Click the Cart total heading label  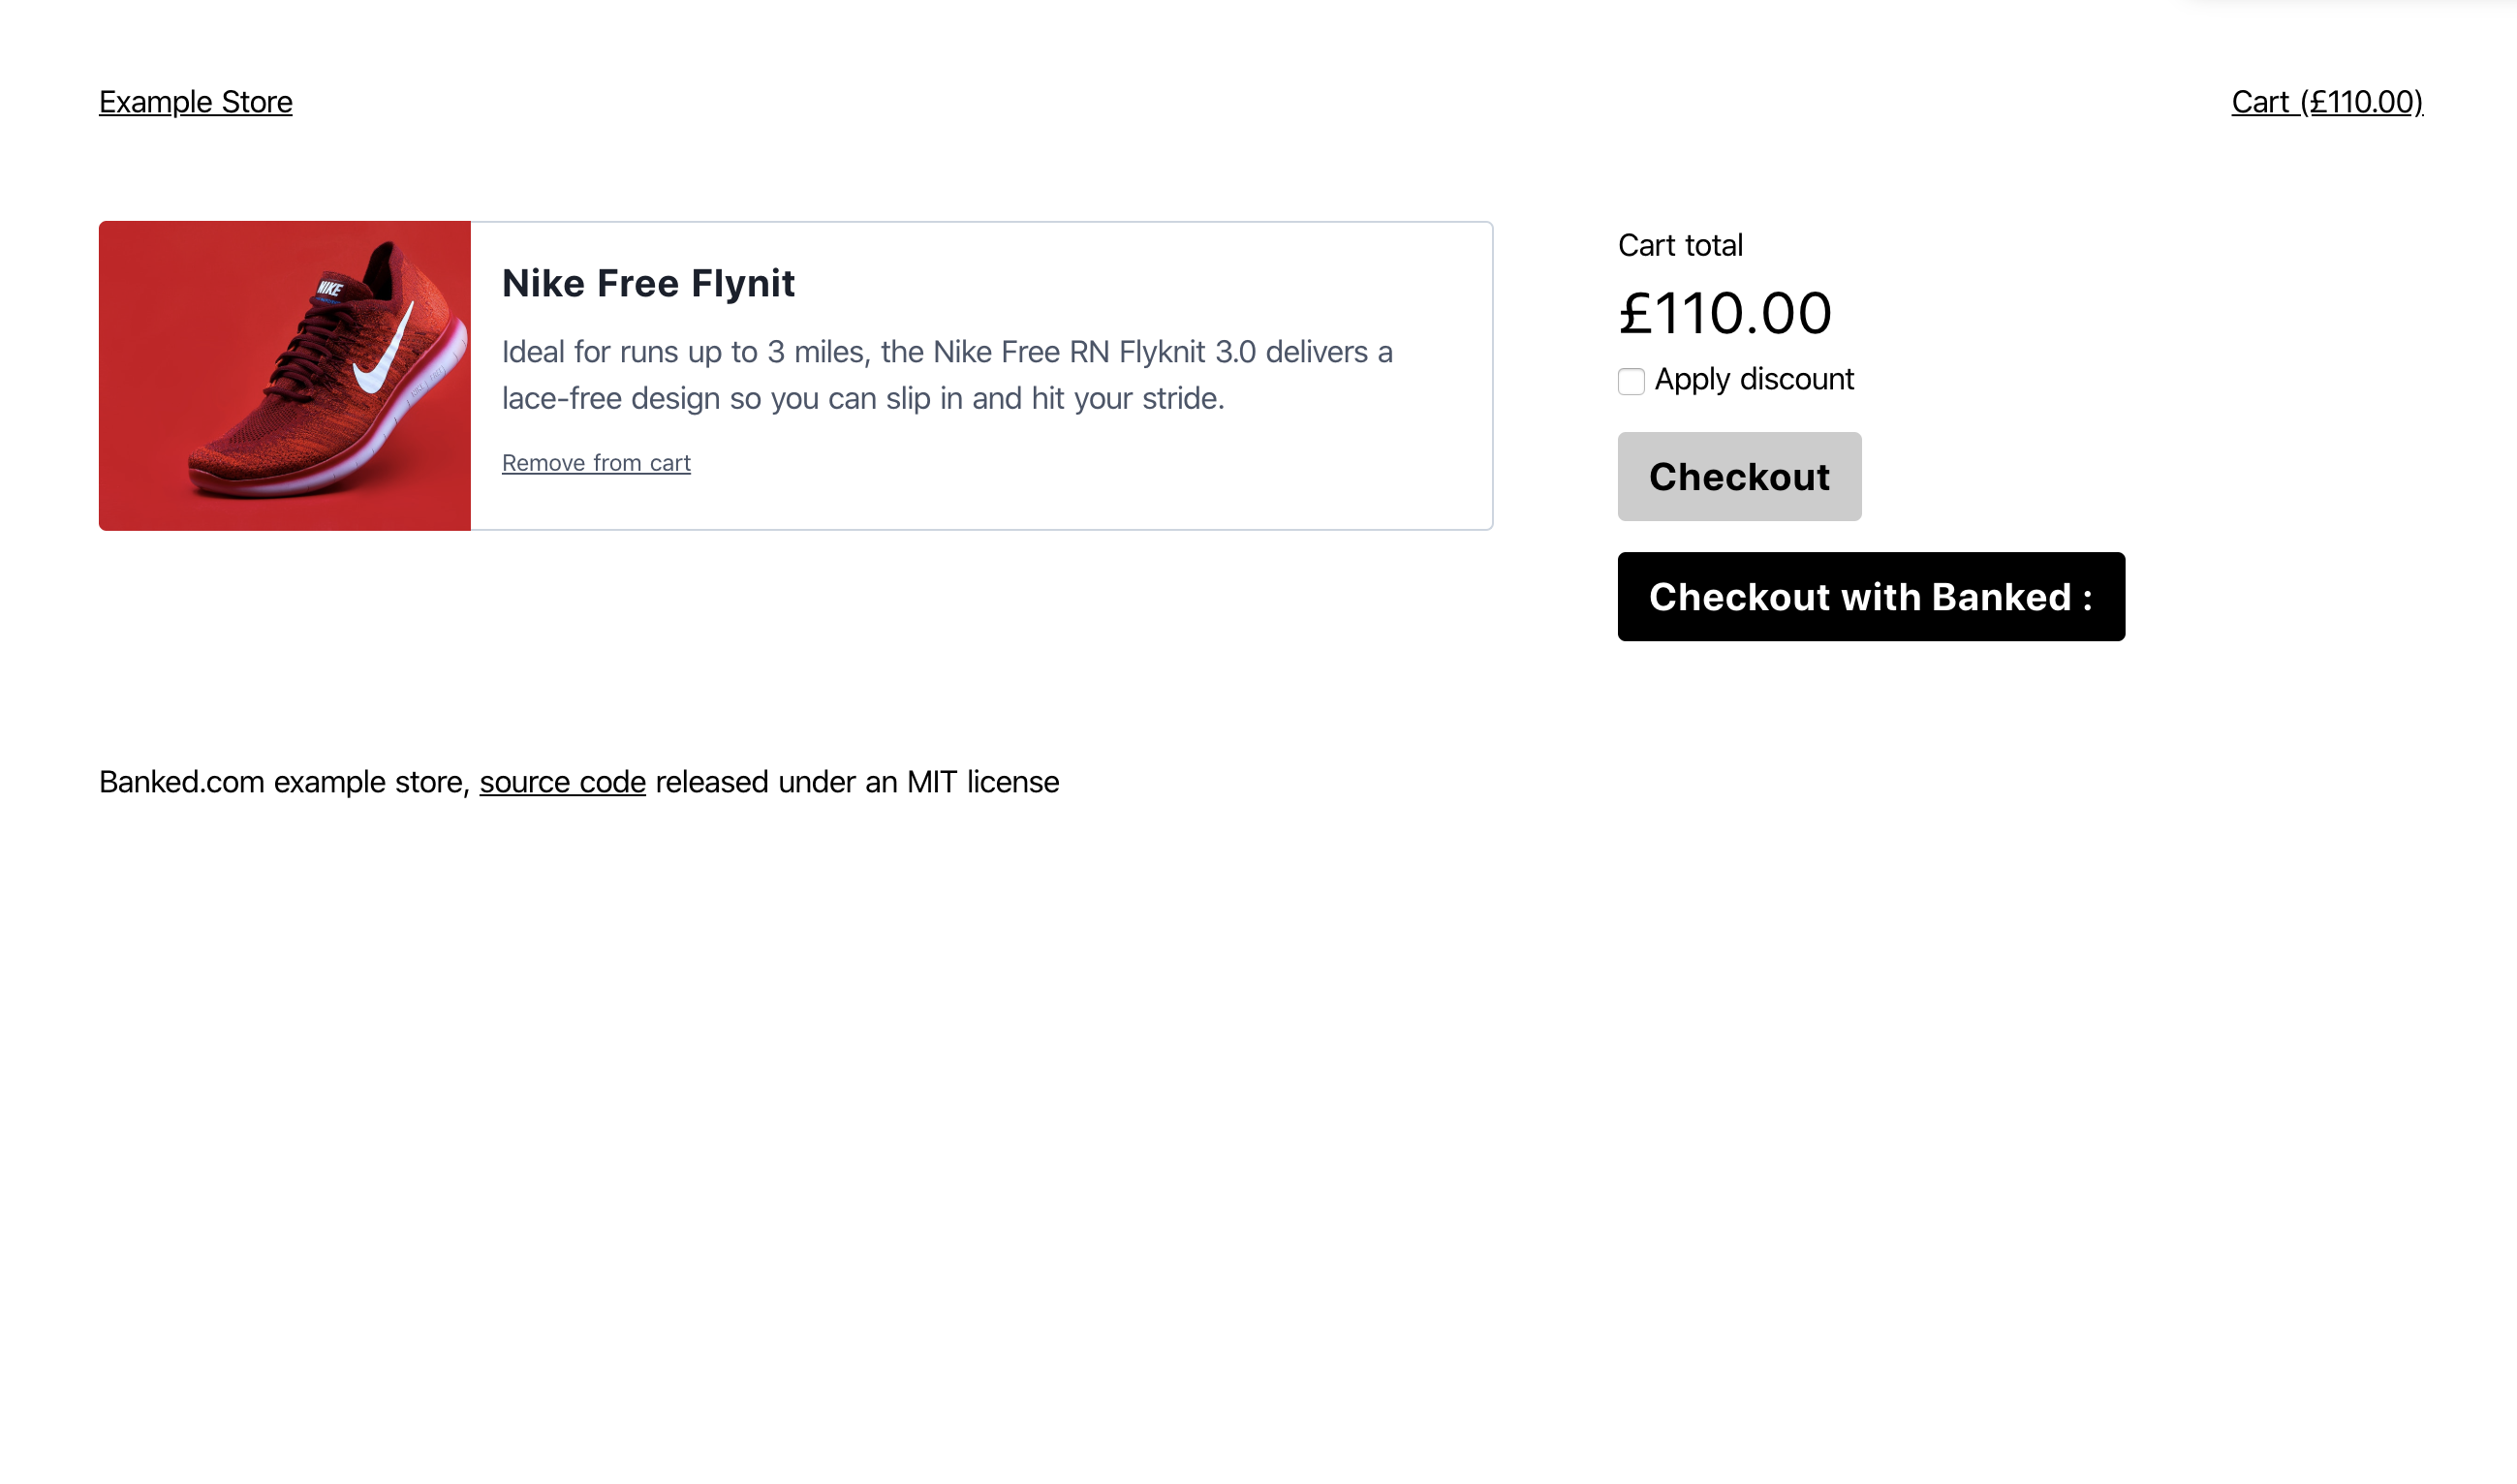(x=1680, y=246)
